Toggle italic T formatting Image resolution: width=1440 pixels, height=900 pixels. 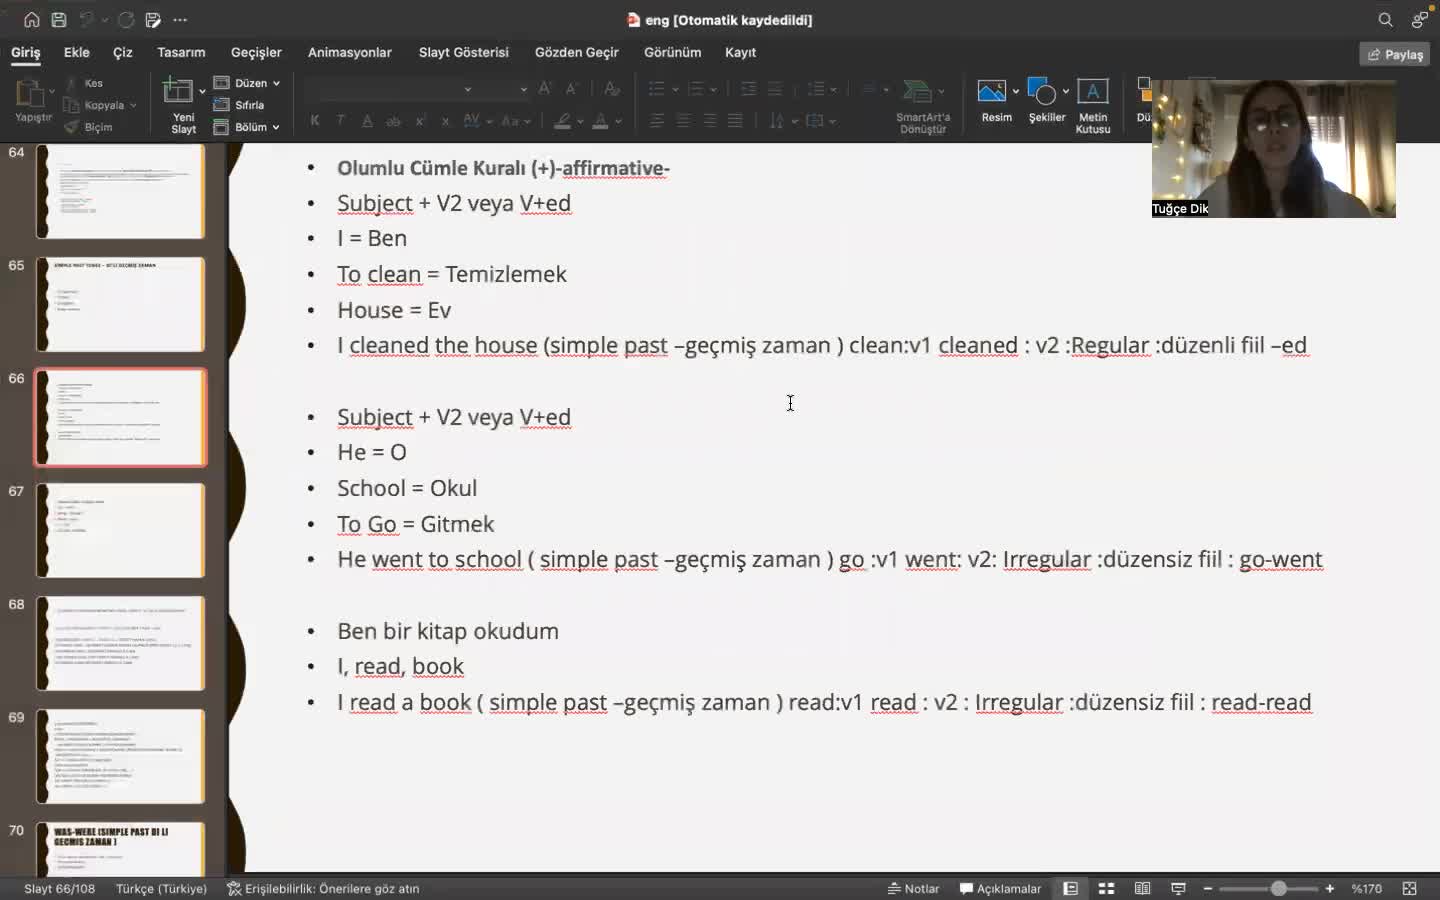341,121
